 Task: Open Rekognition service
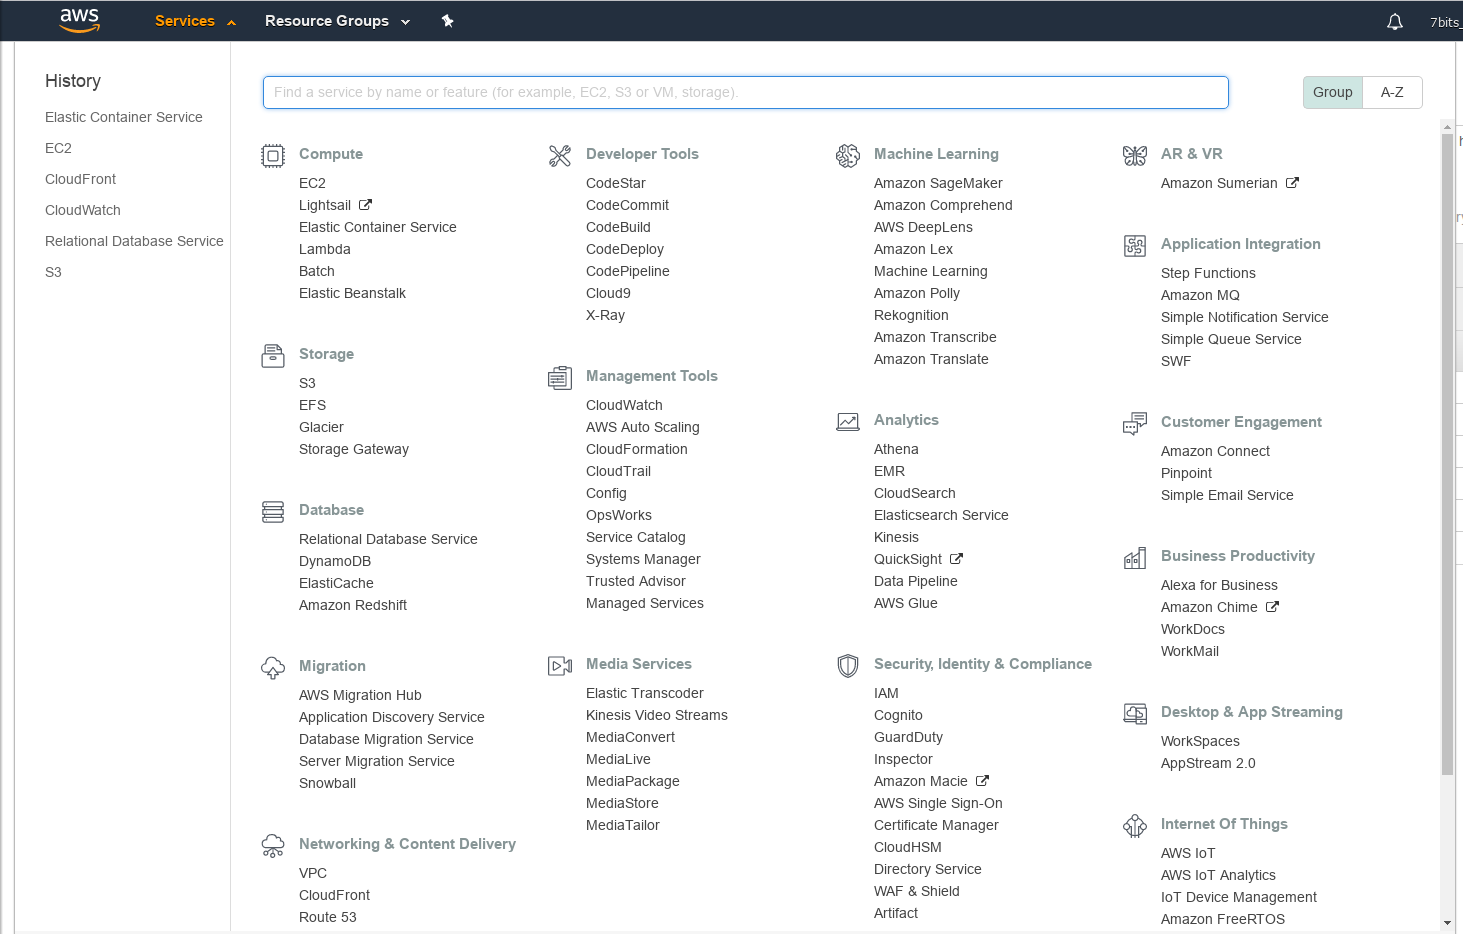[911, 315]
